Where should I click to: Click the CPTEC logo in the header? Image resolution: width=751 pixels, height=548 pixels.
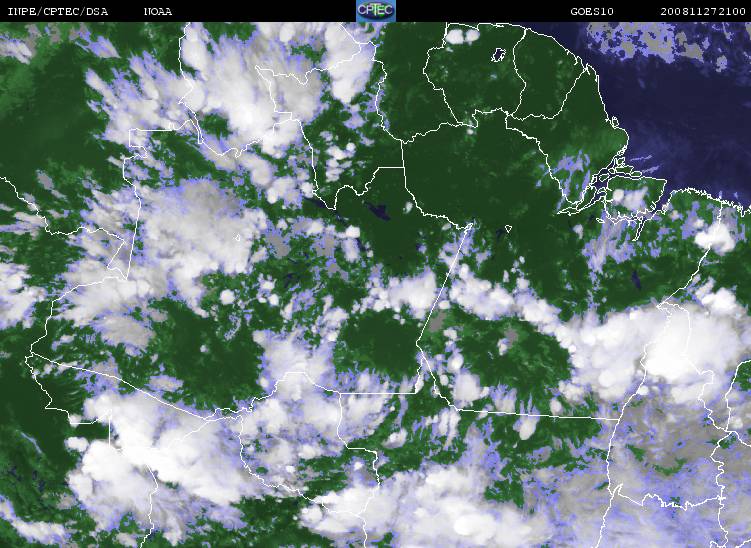[x=376, y=11]
